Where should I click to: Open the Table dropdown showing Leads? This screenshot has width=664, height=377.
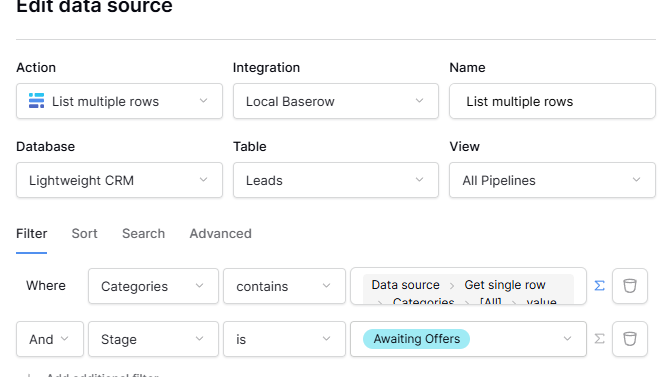pos(336,180)
